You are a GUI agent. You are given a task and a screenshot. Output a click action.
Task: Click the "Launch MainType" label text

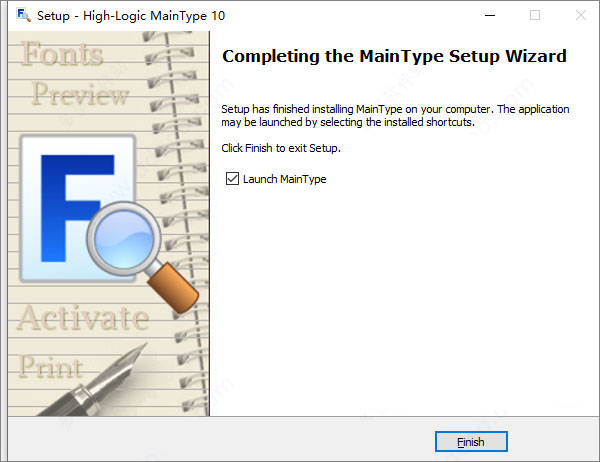(x=284, y=179)
